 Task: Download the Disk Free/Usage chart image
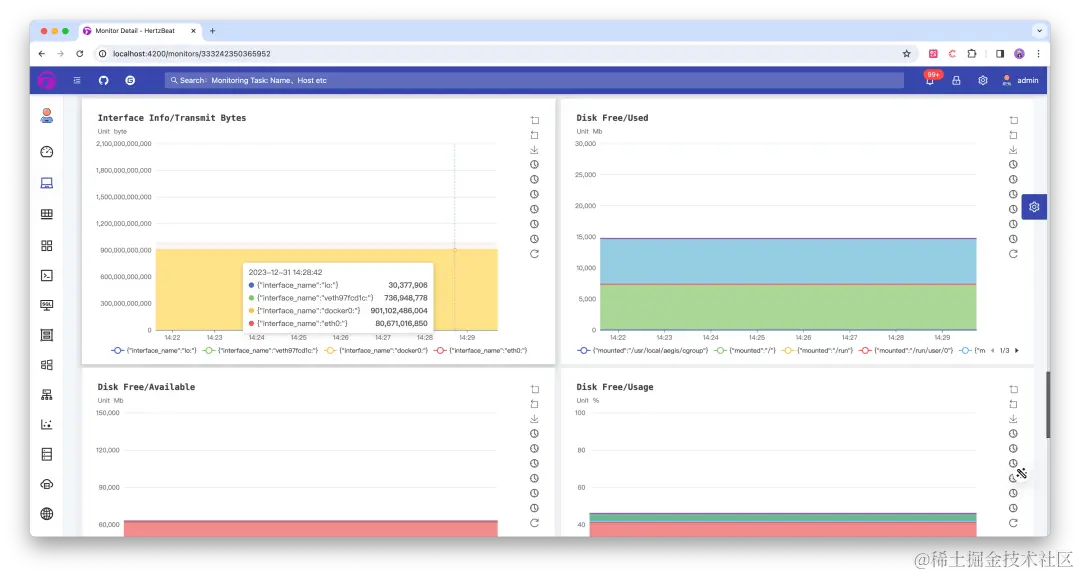(1013, 419)
